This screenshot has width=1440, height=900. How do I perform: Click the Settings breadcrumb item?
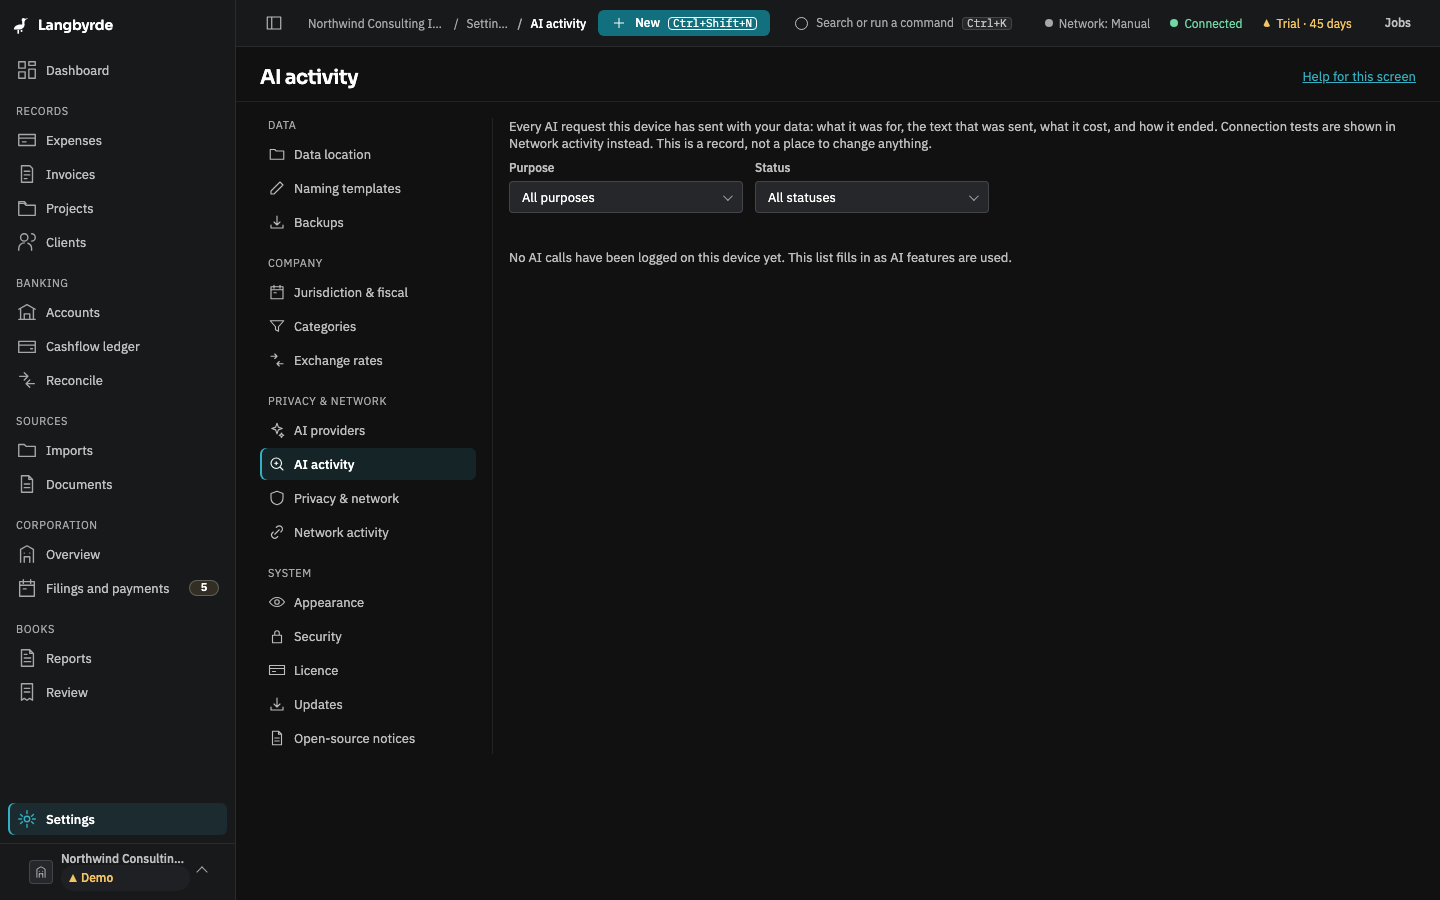pos(487,23)
